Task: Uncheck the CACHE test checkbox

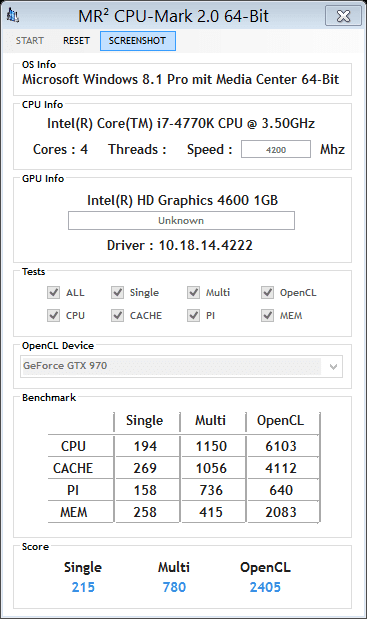Action: point(117,315)
